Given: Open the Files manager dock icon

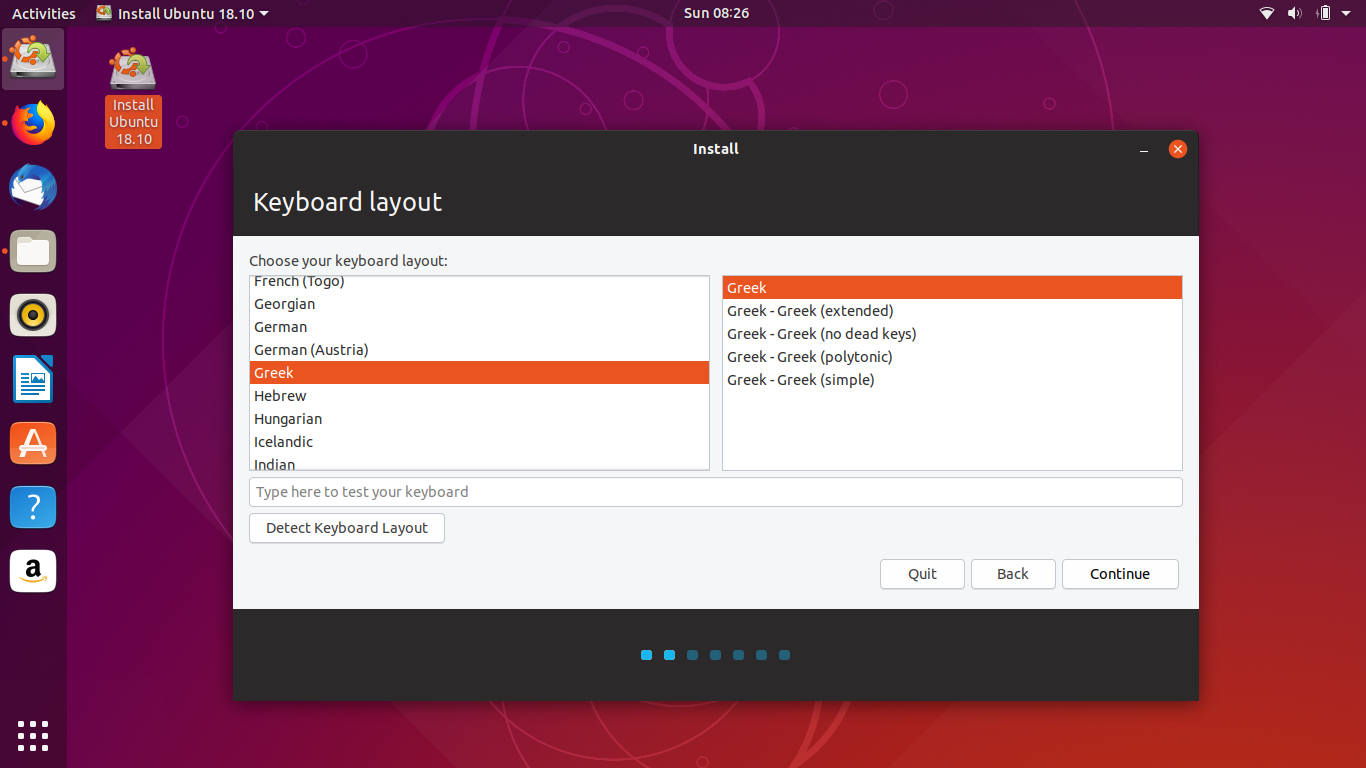Looking at the screenshot, I should click(x=33, y=251).
